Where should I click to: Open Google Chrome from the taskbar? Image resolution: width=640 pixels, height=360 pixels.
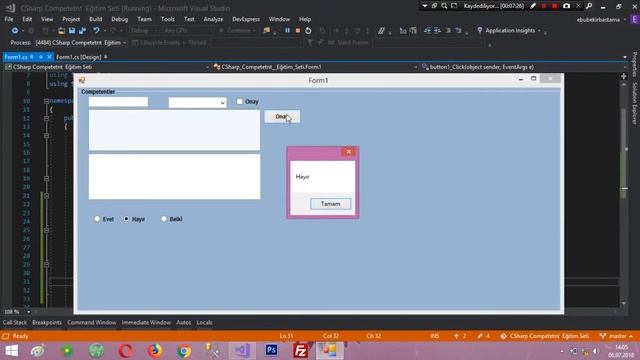[x=184, y=351]
